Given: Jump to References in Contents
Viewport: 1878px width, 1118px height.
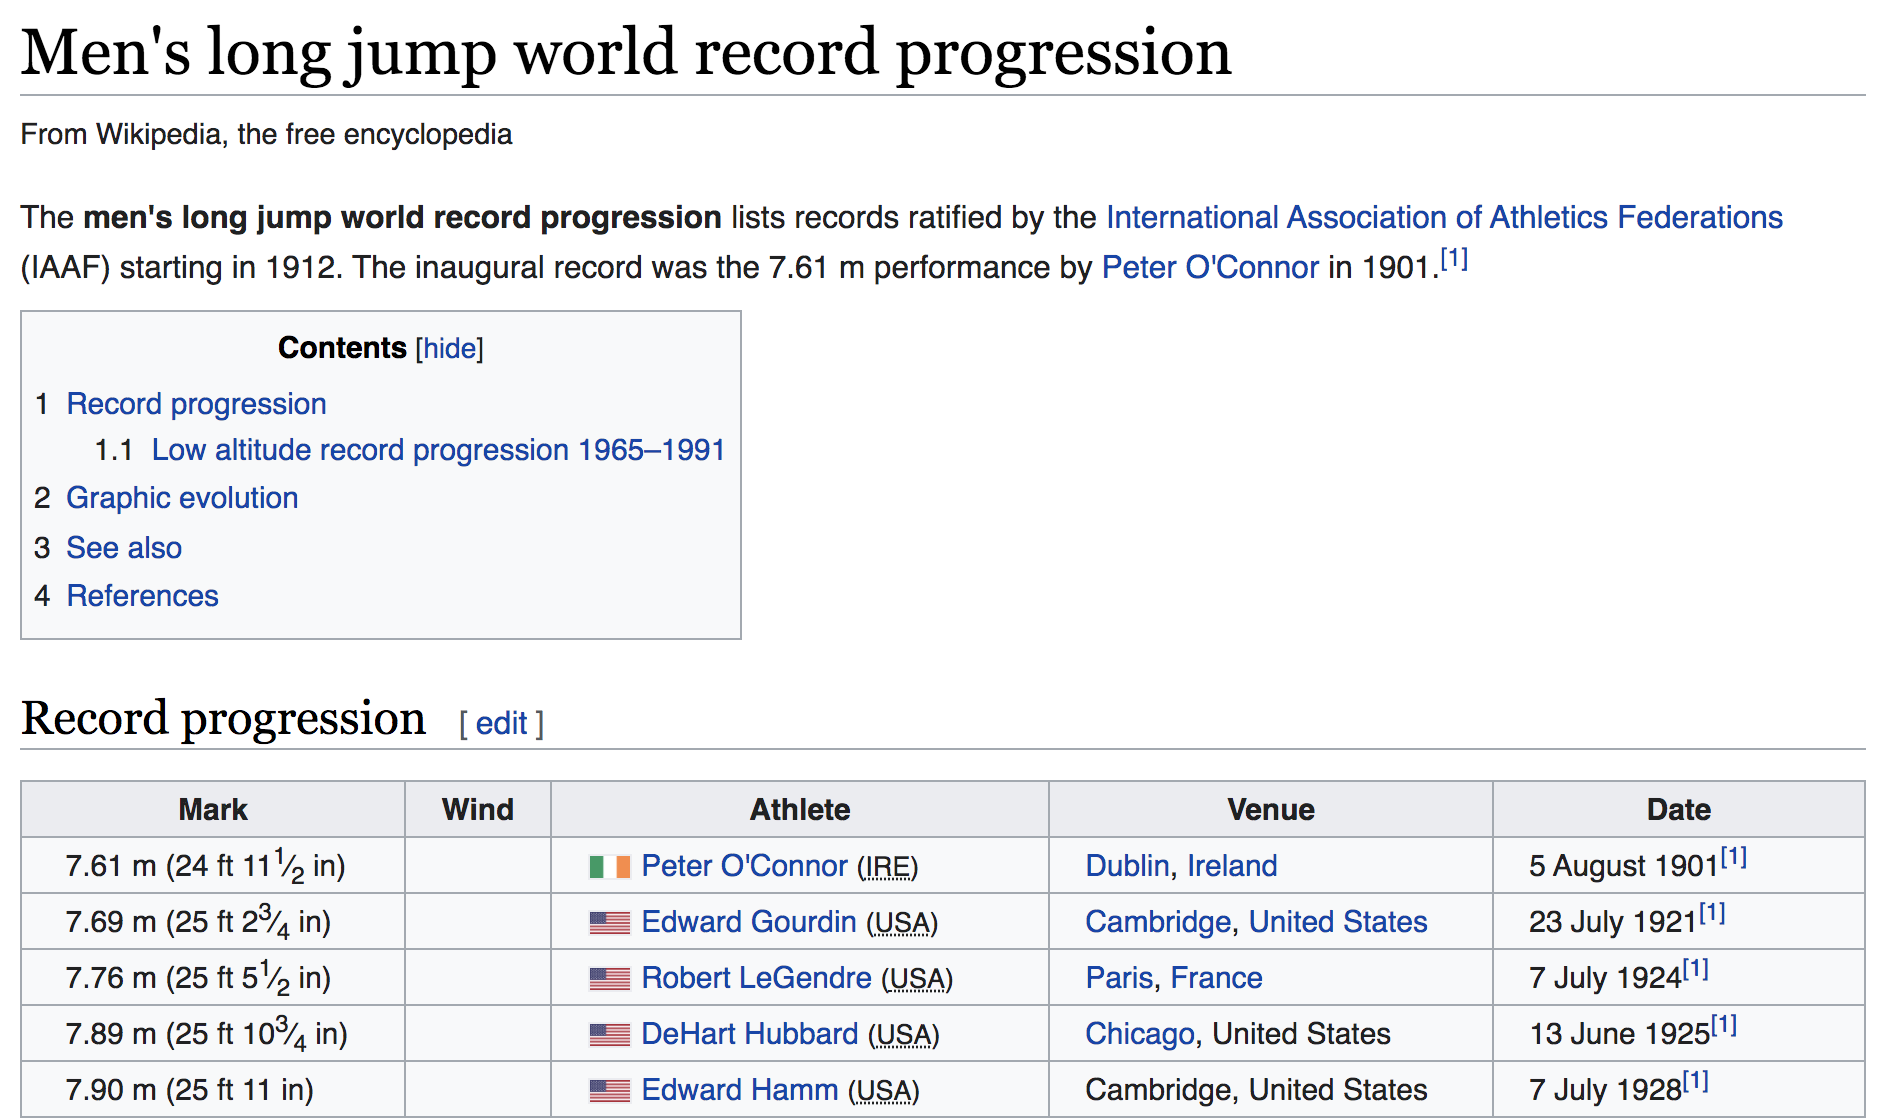Looking at the screenshot, I should 142,596.
